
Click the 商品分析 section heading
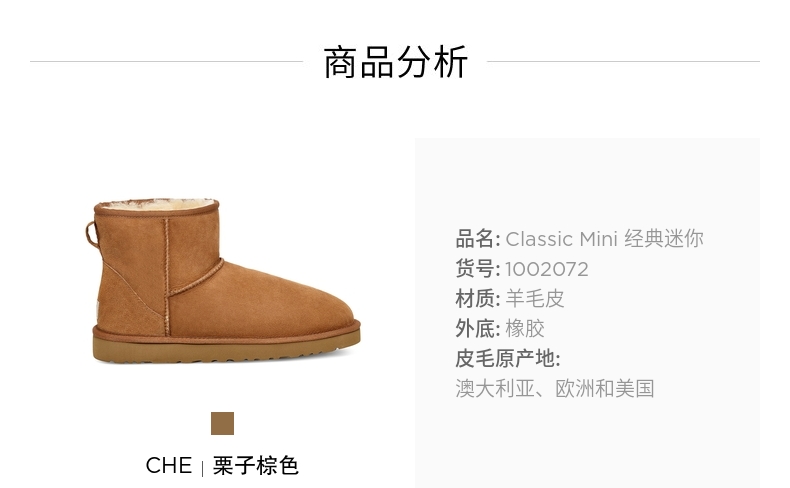tap(396, 62)
